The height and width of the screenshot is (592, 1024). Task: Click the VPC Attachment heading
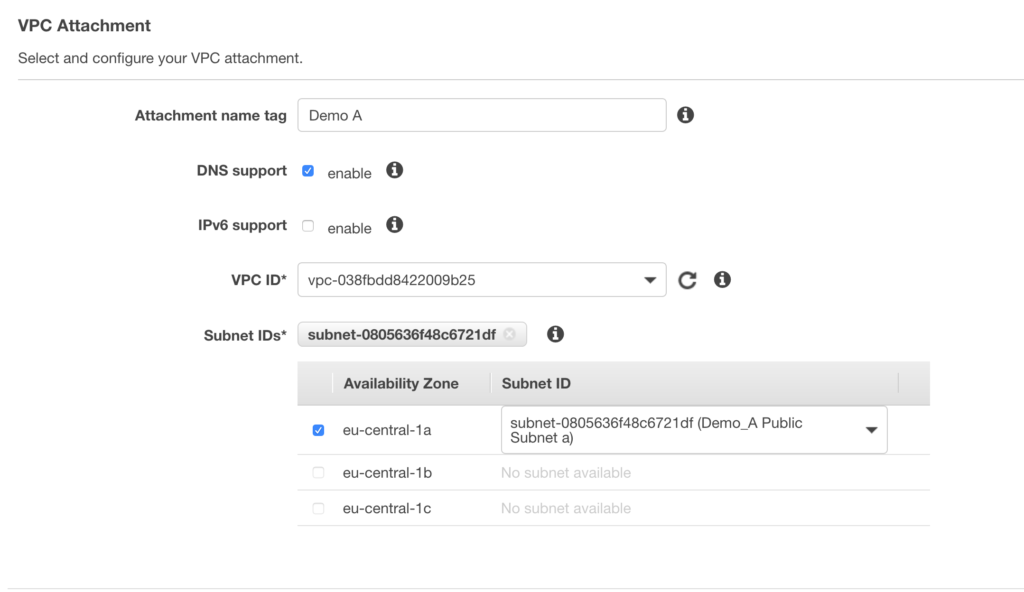click(84, 25)
